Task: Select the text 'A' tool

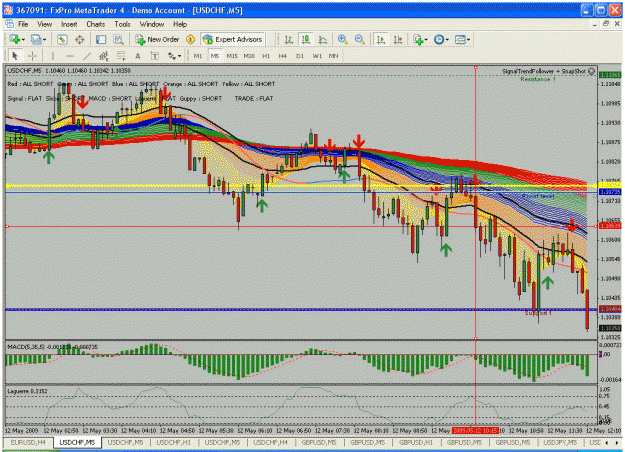Action: pos(138,56)
